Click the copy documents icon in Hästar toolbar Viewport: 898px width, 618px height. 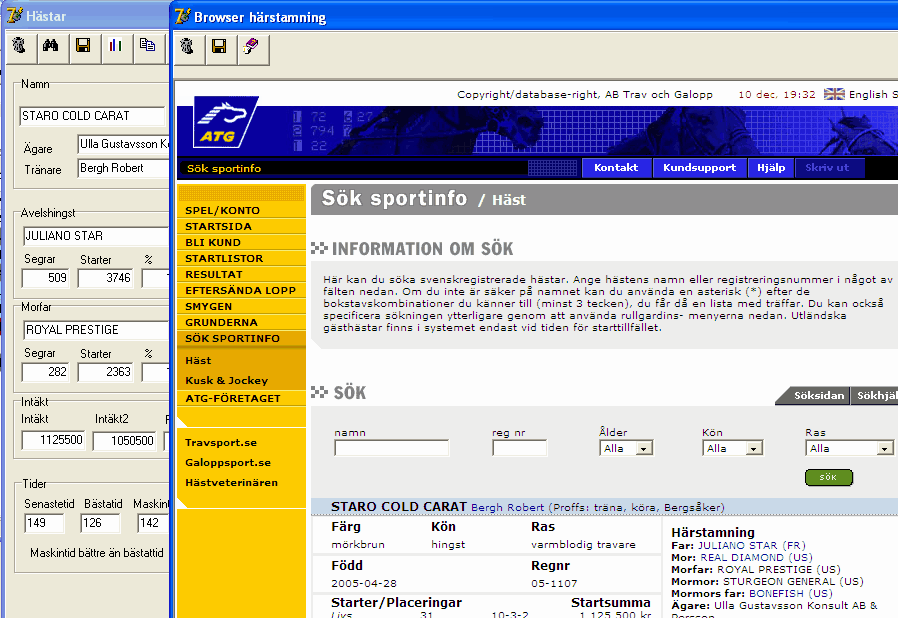tap(147, 46)
